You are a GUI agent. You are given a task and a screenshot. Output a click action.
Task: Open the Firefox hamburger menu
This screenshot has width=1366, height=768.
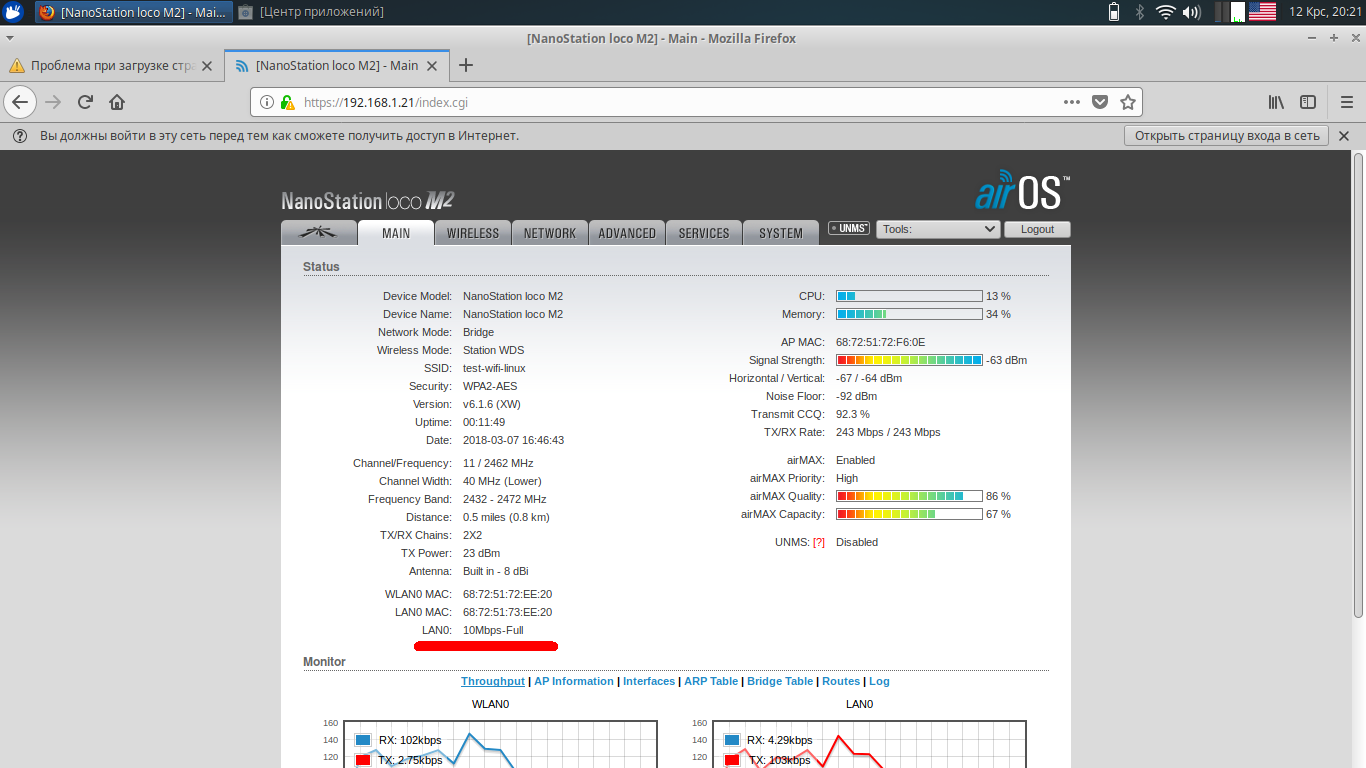[x=1346, y=102]
